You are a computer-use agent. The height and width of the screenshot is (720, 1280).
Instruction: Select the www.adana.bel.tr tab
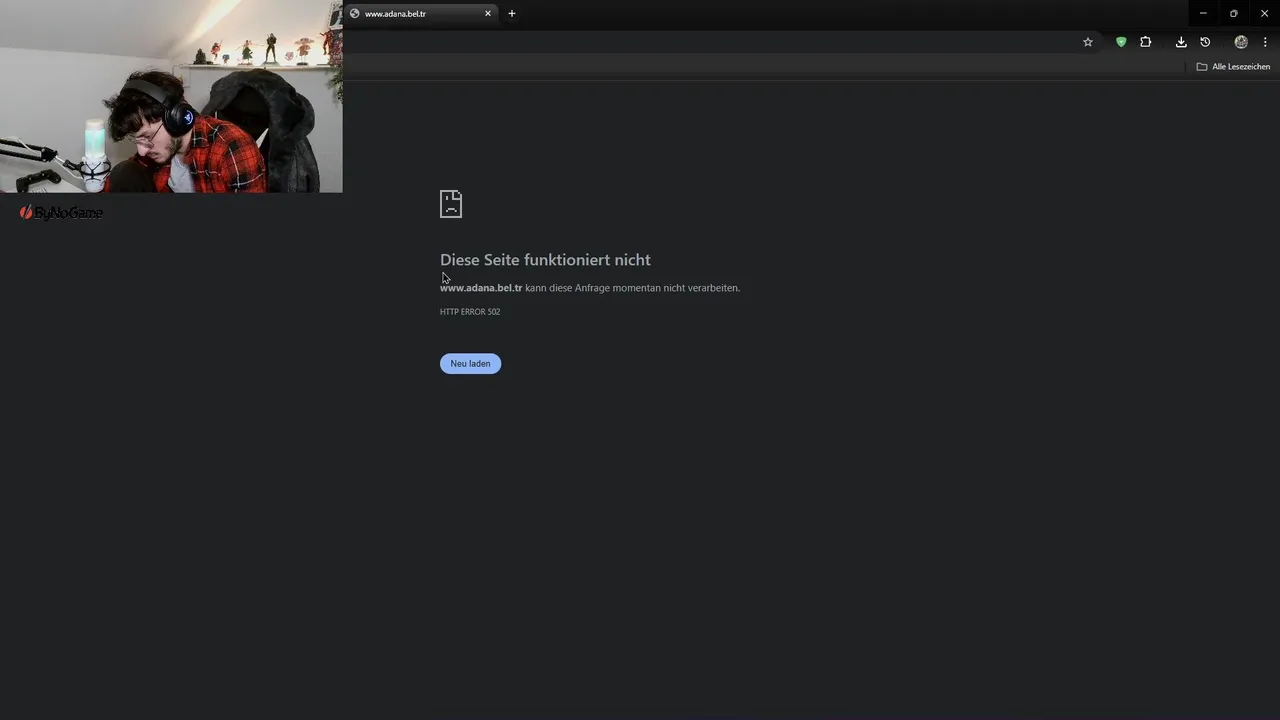click(421, 14)
